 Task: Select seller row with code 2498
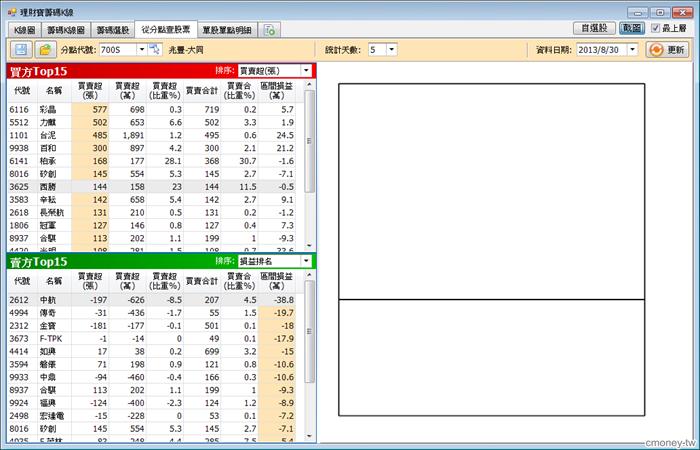coord(151,416)
